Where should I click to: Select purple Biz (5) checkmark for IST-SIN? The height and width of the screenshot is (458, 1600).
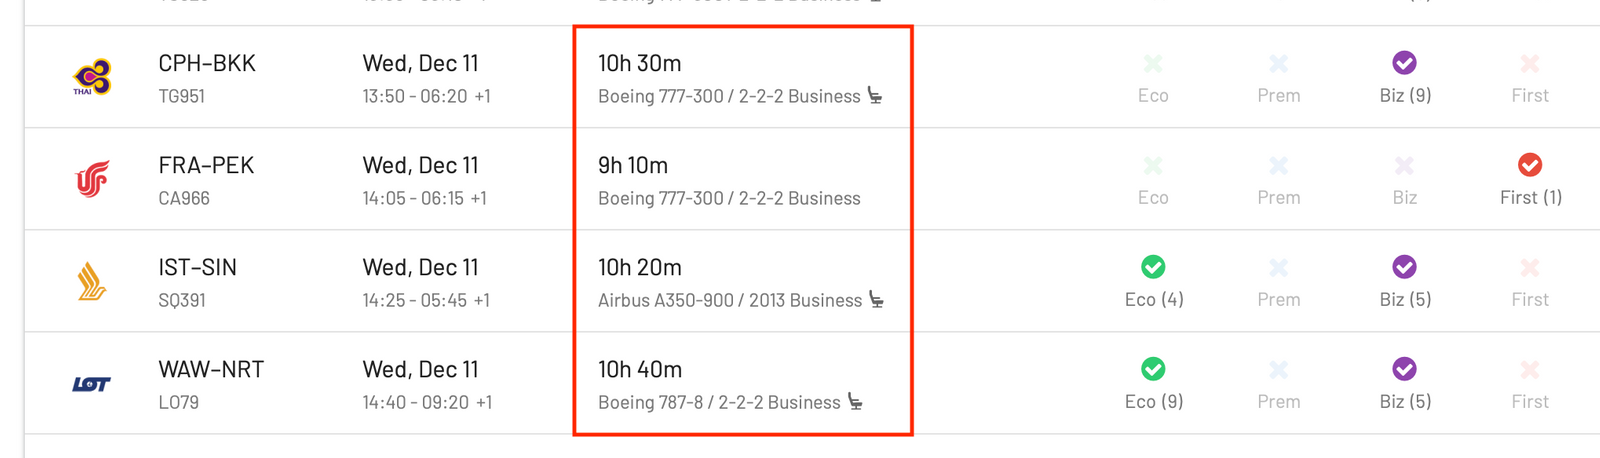pos(1404,267)
